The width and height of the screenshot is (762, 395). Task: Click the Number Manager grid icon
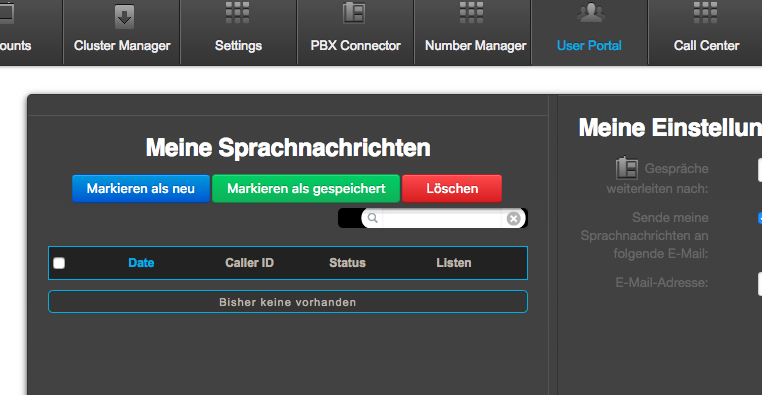click(x=472, y=13)
